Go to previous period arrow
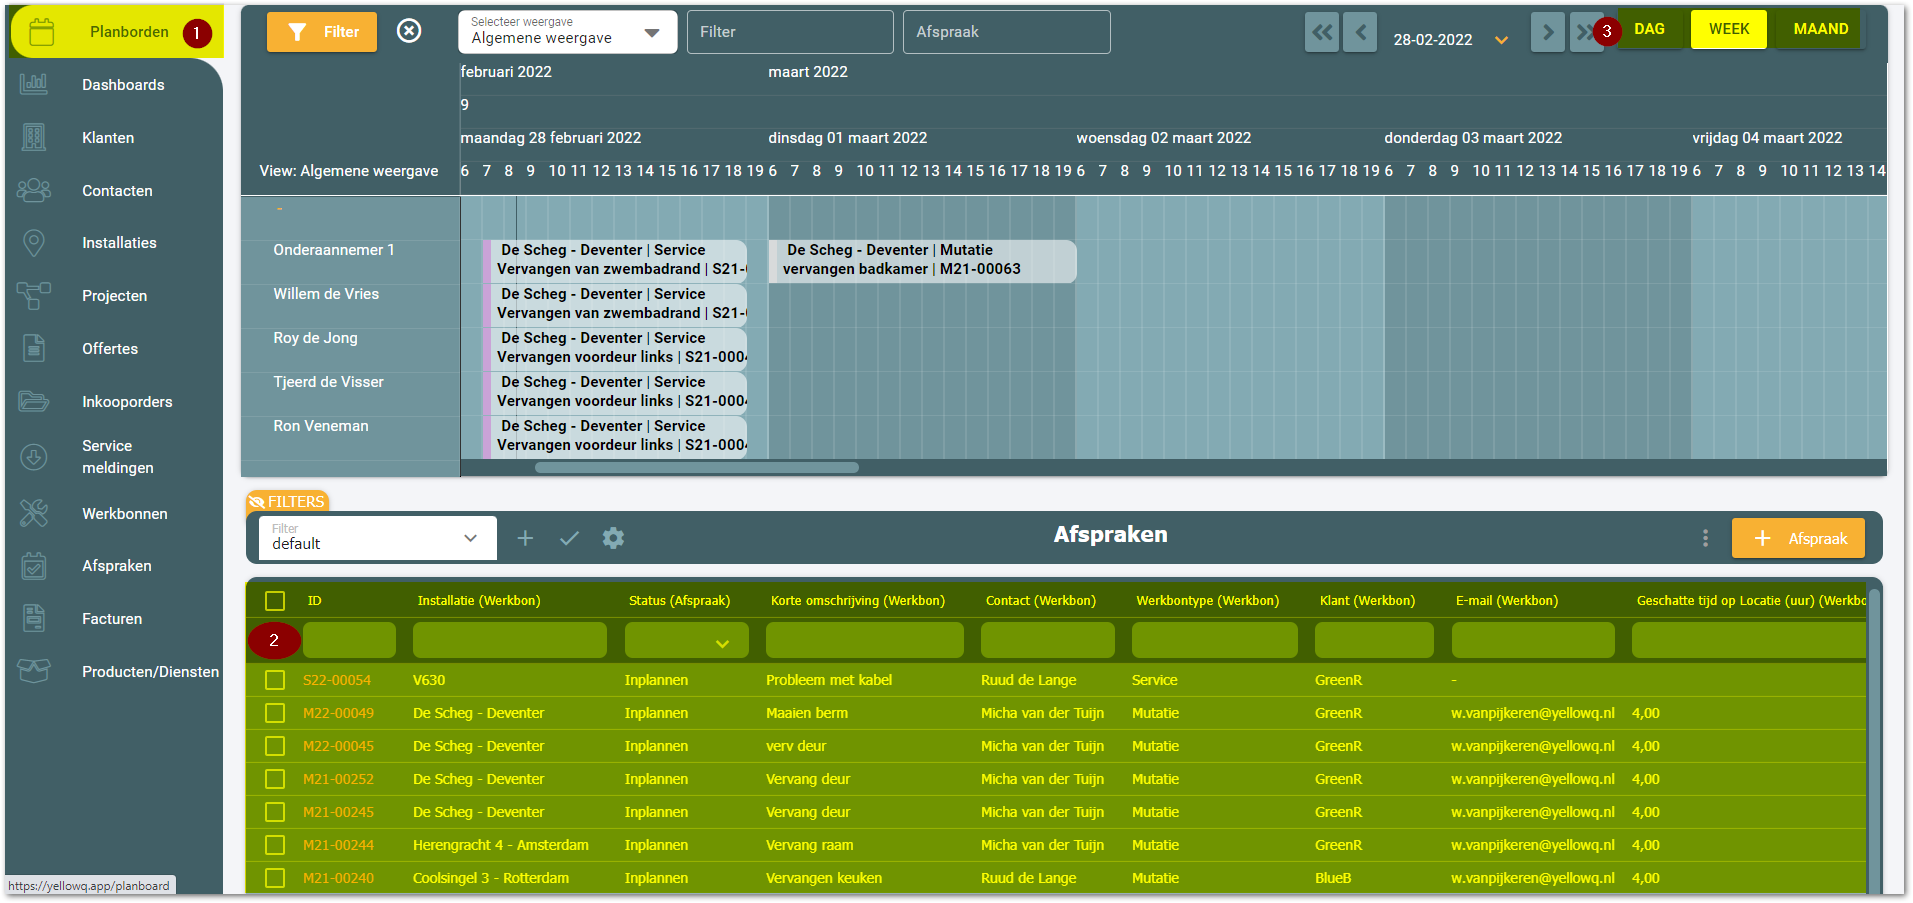The image size is (1913, 903). click(x=1360, y=32)
